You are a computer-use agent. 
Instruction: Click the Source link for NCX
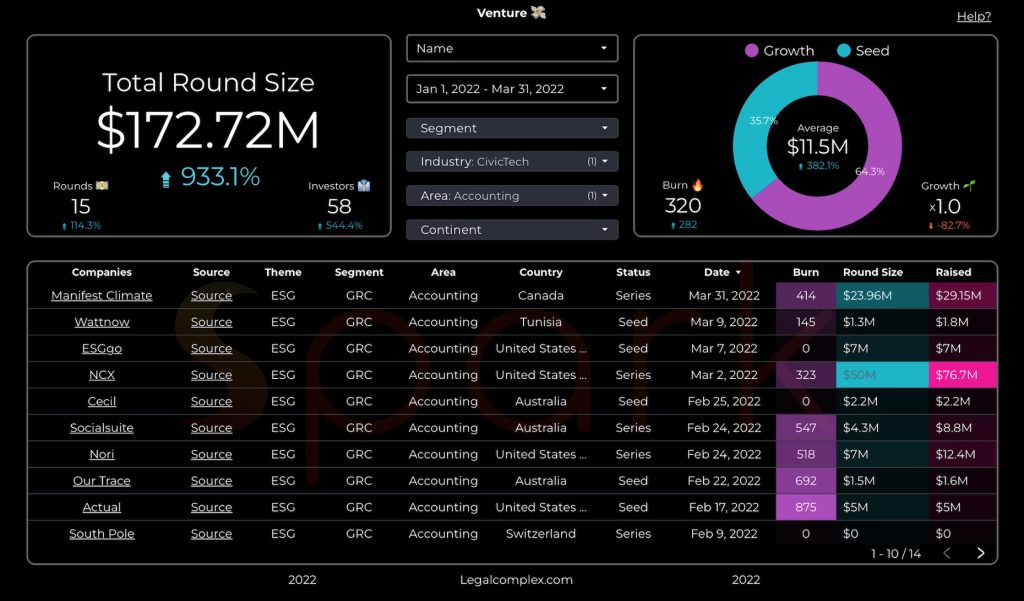pos(212,375)
